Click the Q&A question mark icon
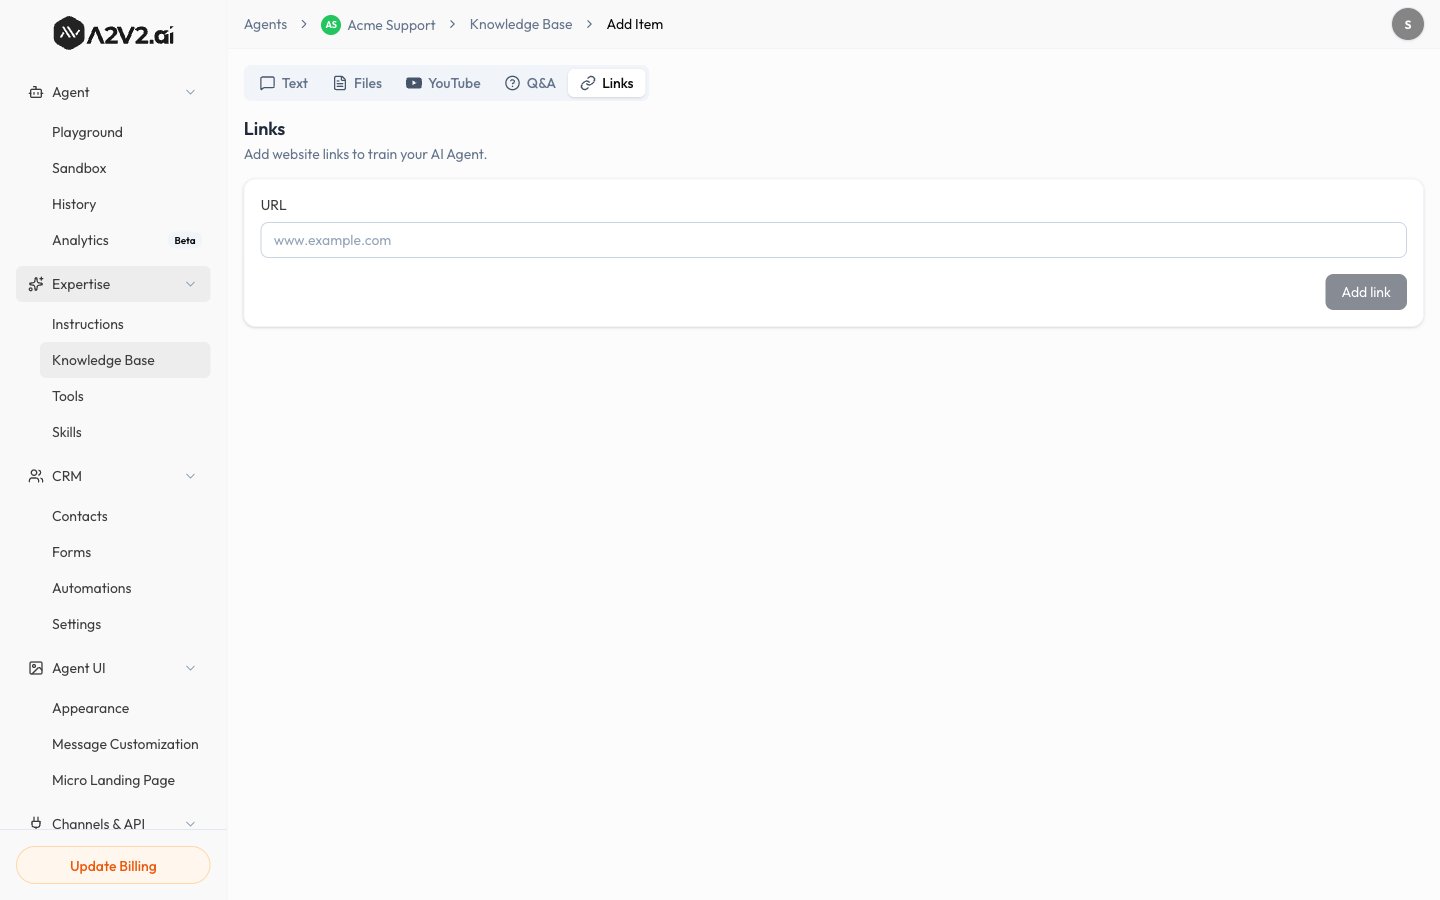 tap(512, 83)
